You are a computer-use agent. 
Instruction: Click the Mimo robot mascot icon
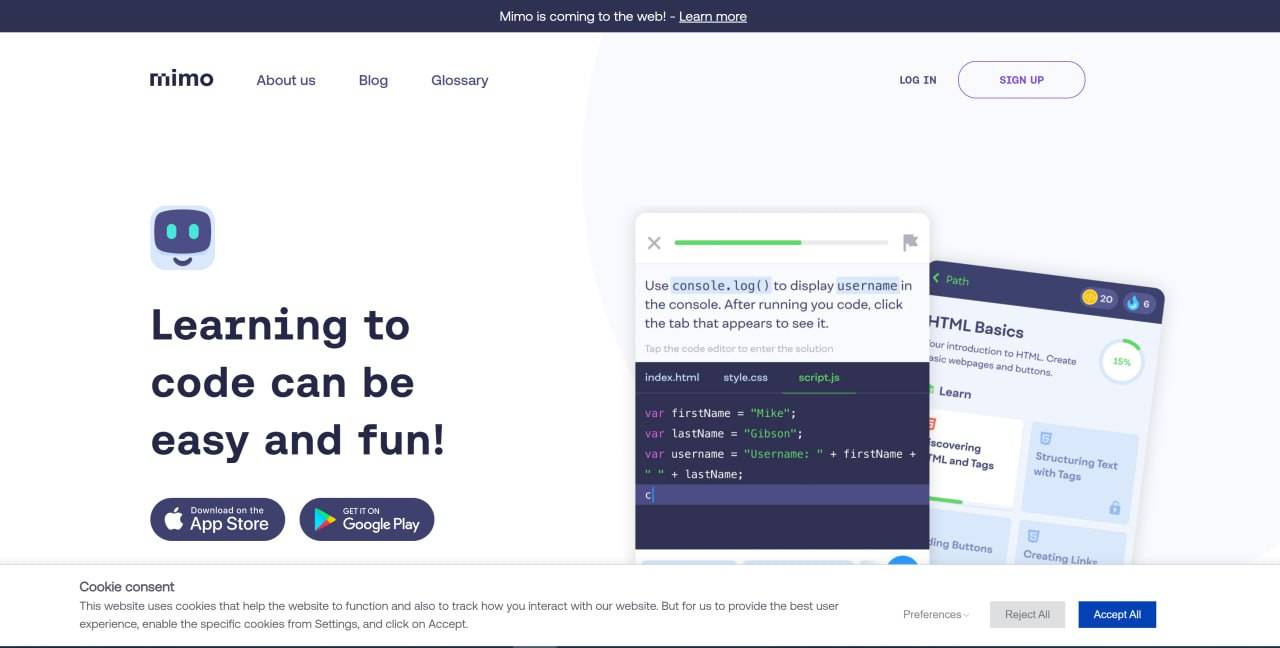coord(182,238)
